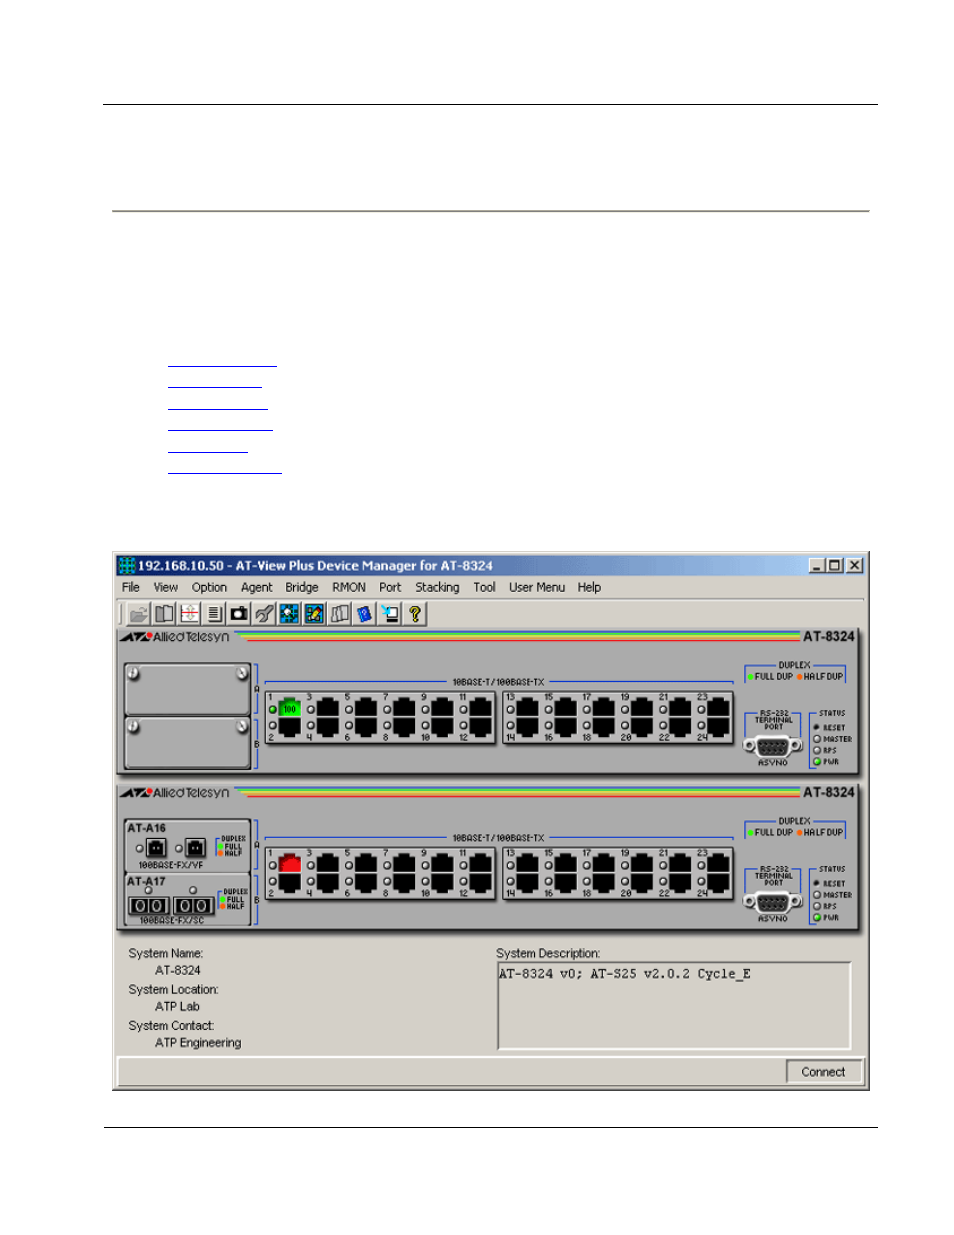Select port 12 on the switch with empty slots

tap(480, 727)
